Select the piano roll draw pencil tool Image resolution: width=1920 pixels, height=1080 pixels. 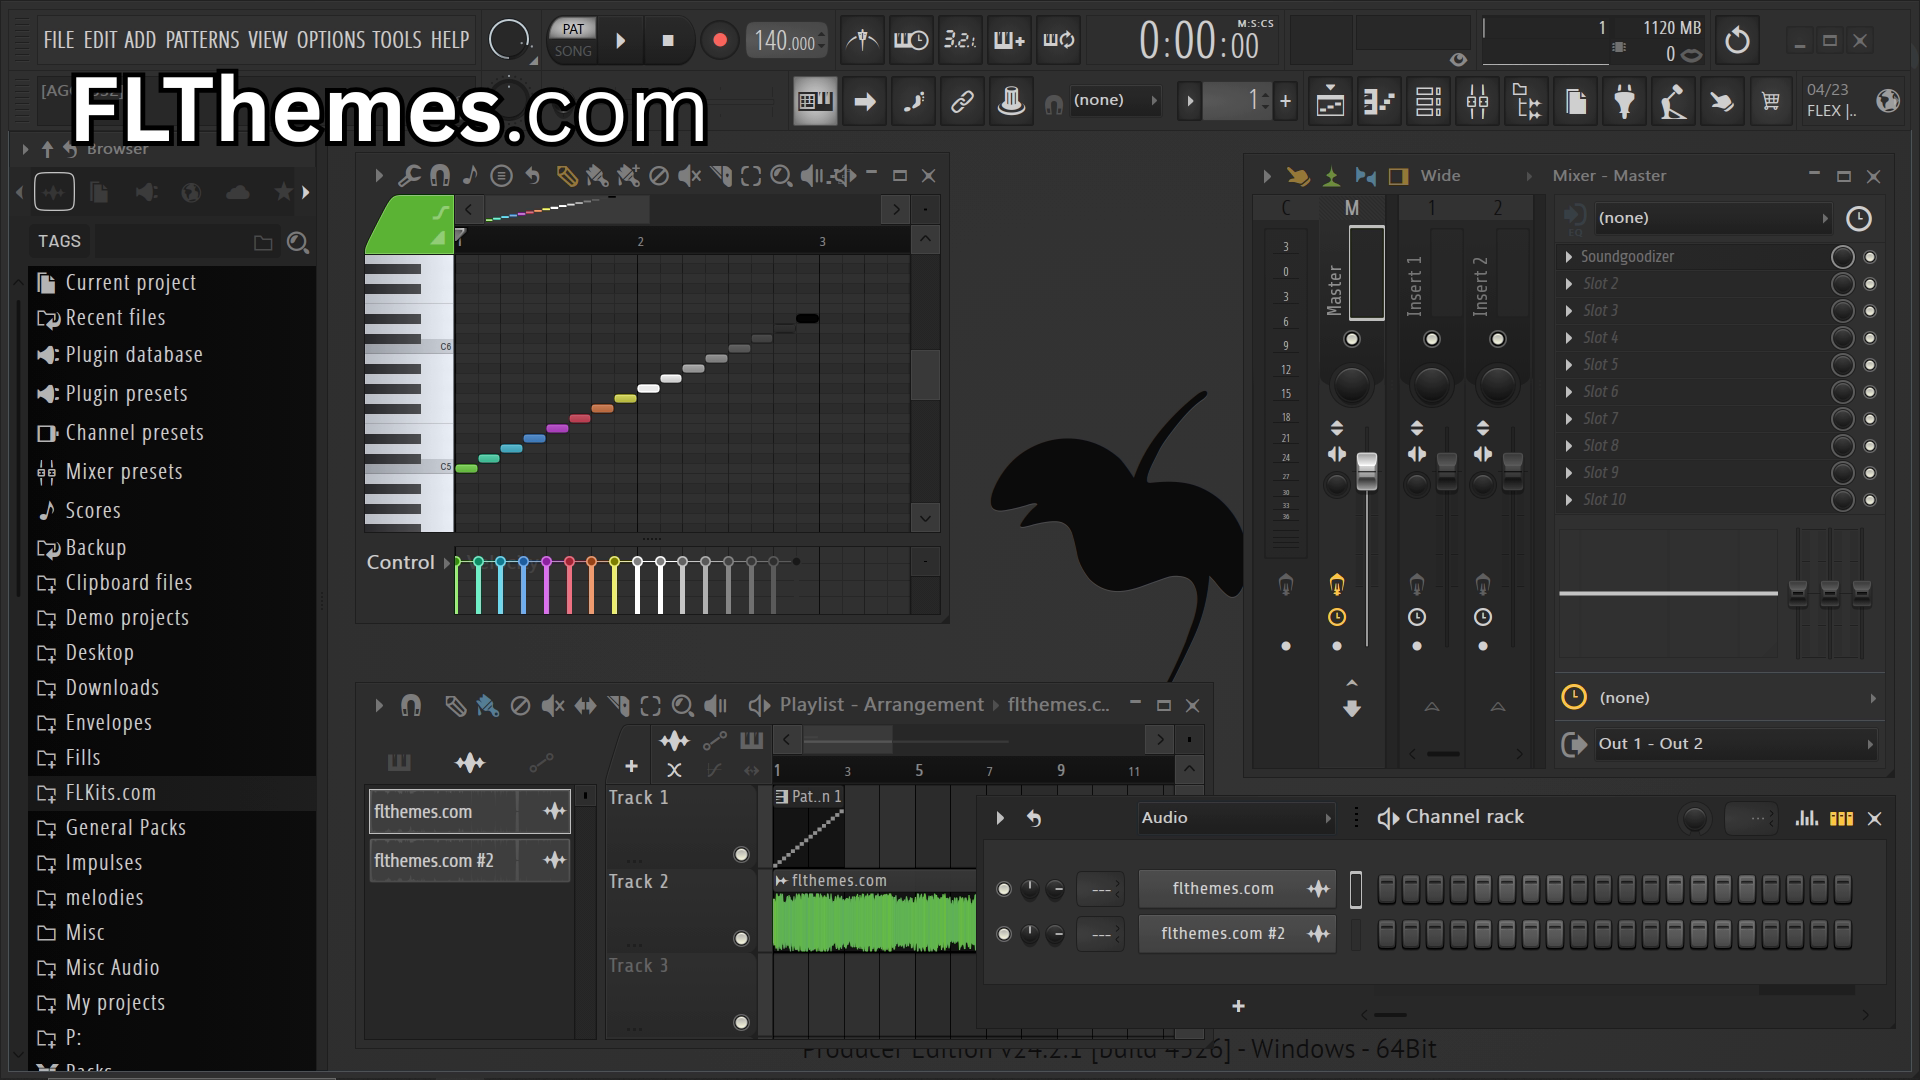[x=566, y=176]
